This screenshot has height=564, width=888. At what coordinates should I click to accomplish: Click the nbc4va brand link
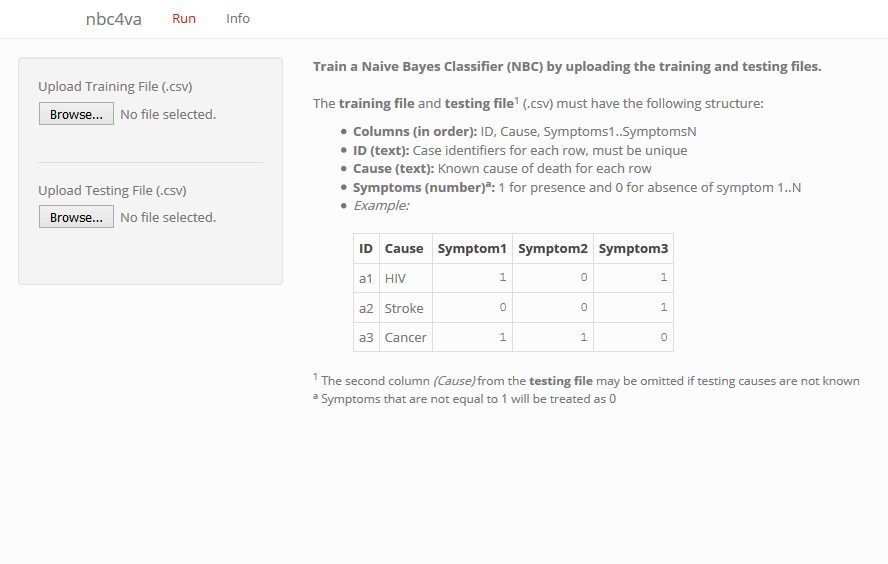pyautogui.click(x=113, y=19)
